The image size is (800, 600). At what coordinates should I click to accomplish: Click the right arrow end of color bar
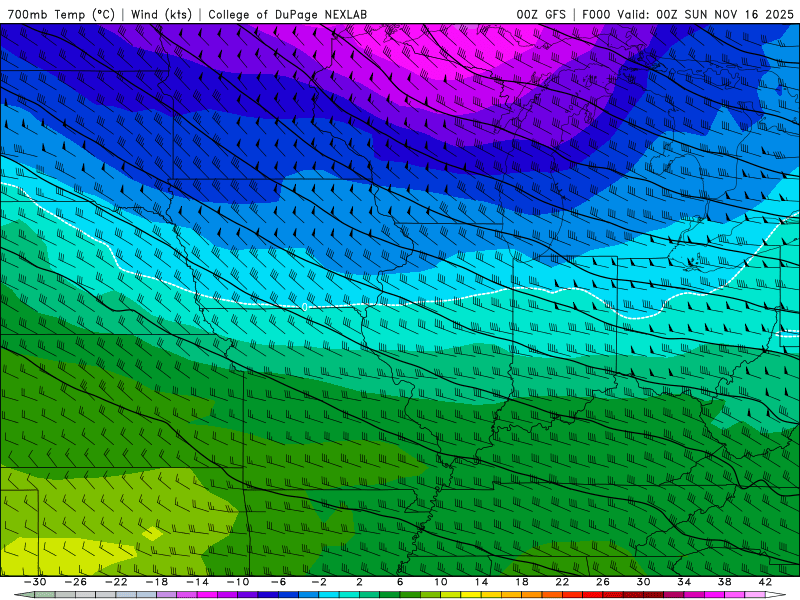tap(776, 595)
